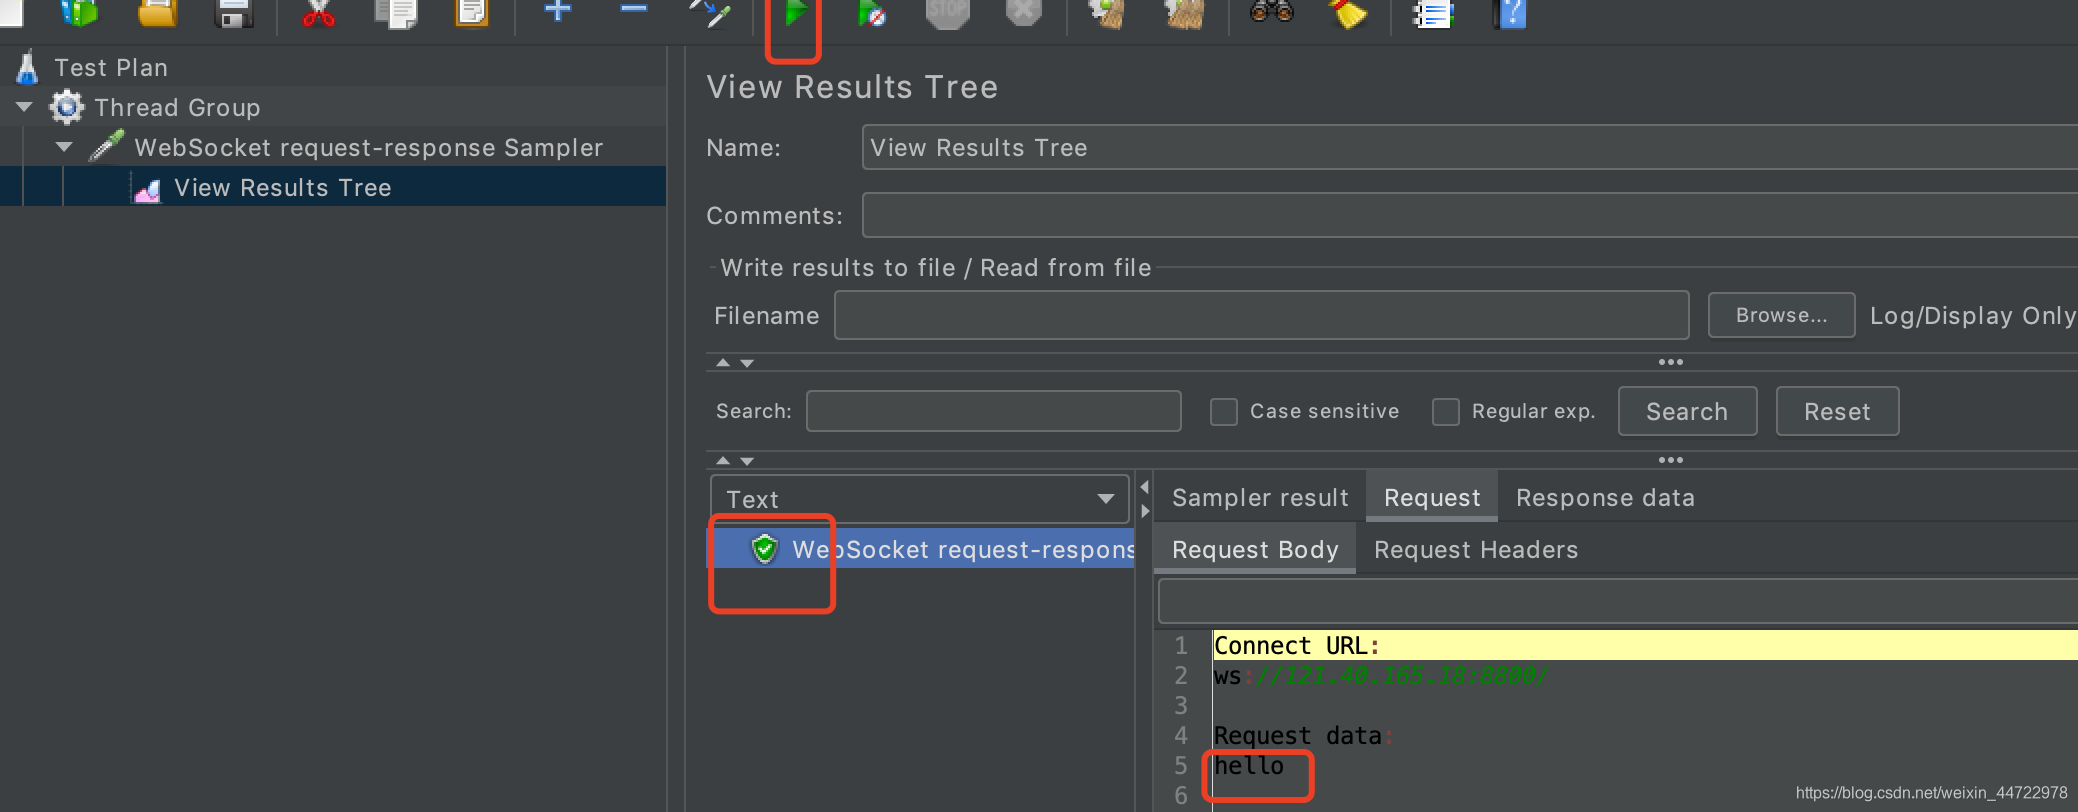
Task: Click the WebSocket sampler pipette icon
Action: coord(107,146)
